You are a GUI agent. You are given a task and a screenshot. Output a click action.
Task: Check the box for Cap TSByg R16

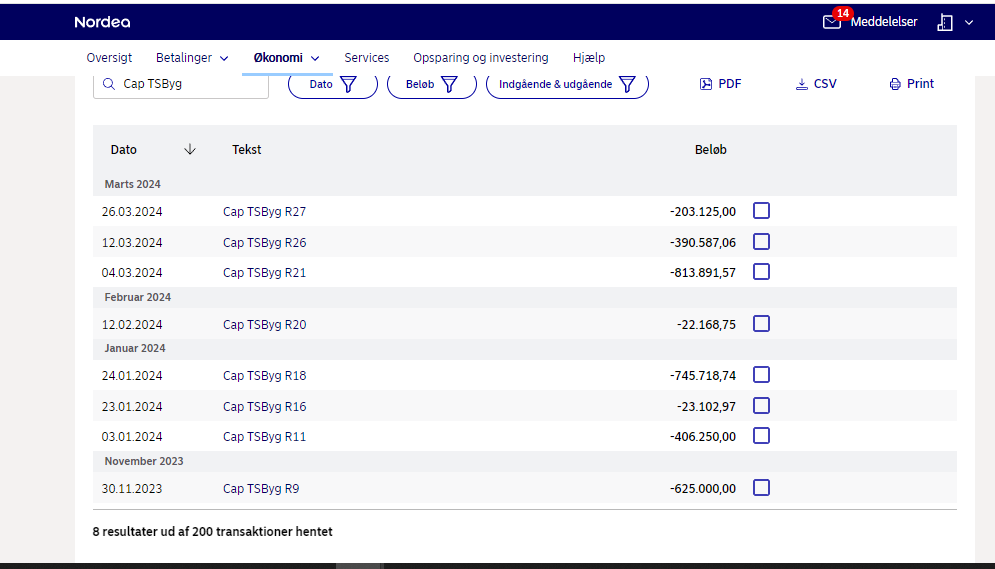click(x=761, y=405)
